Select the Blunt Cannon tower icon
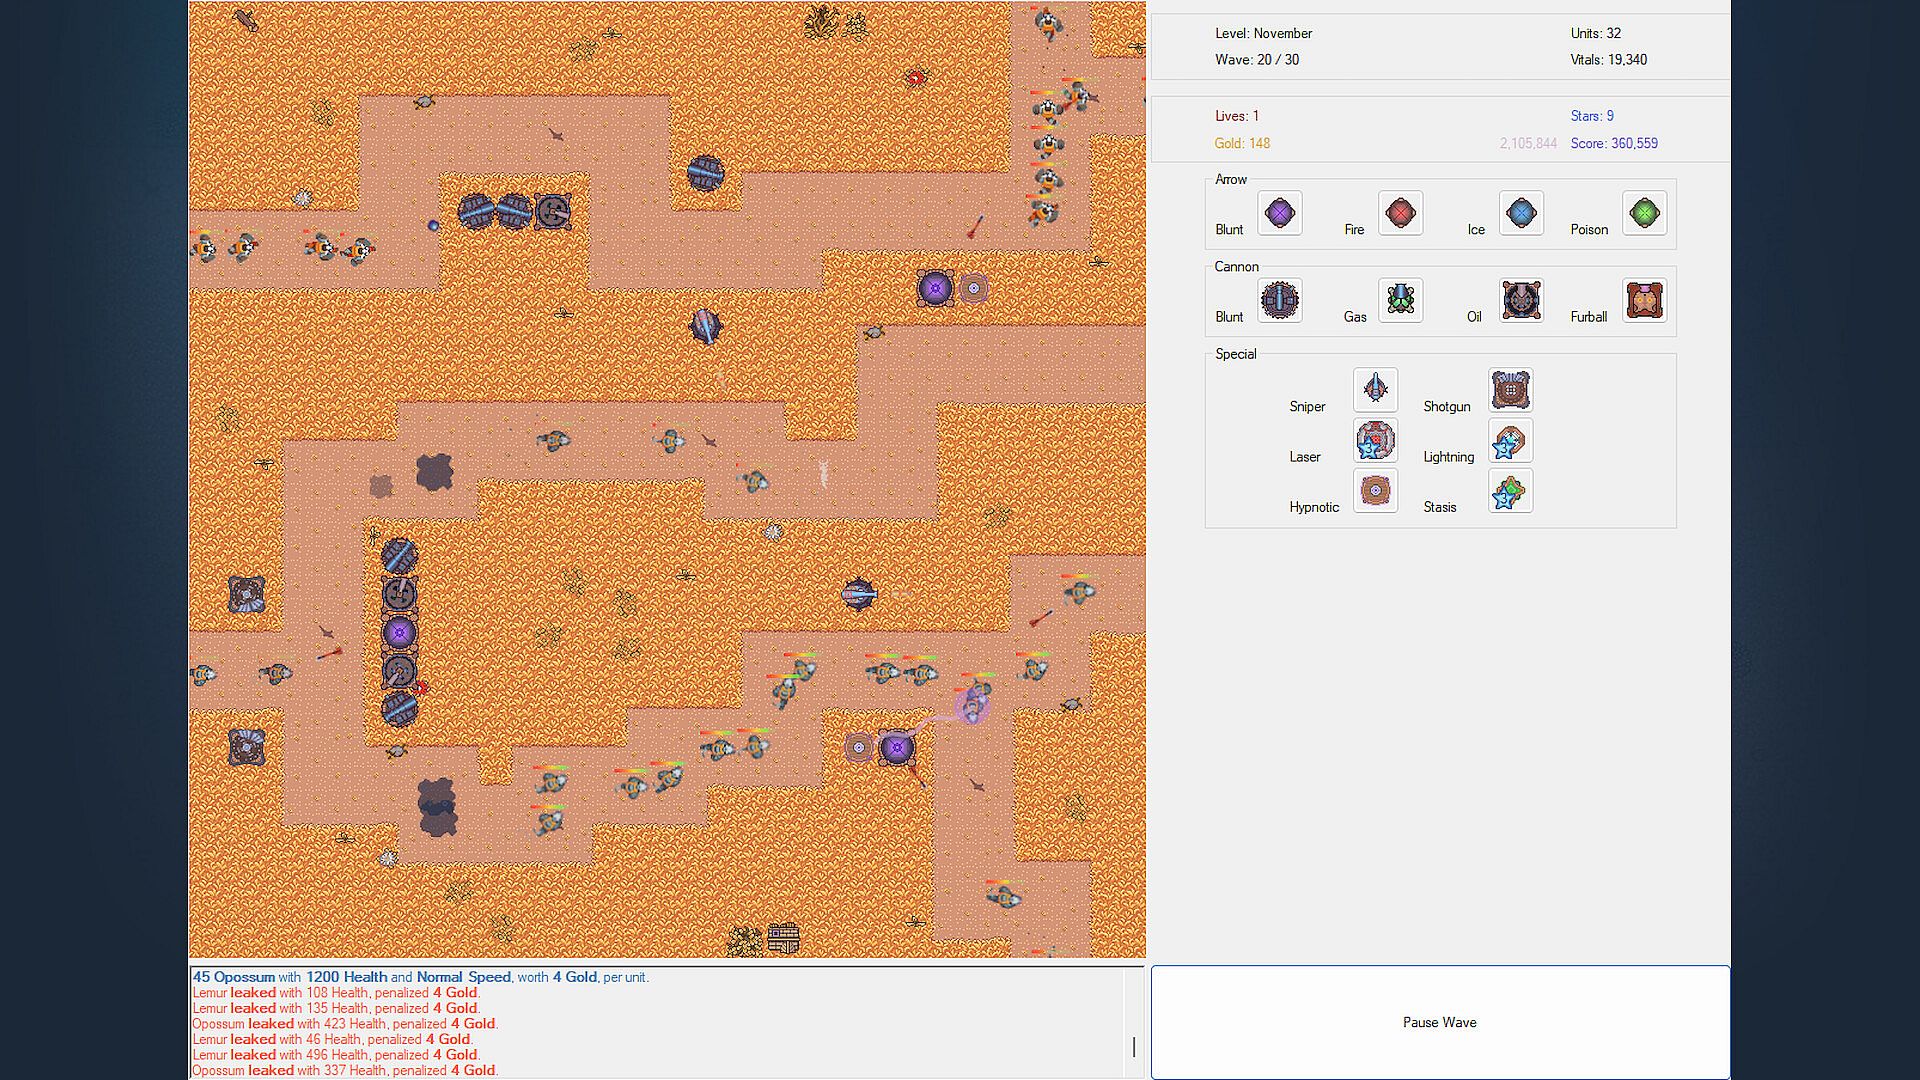Viewport: 1920px width, 1080px height. [1279, 300]
